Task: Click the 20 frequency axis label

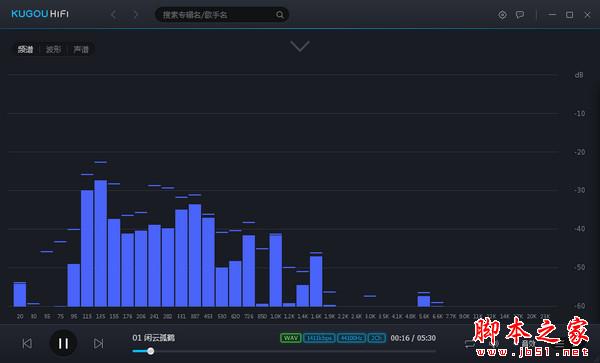Action: pyautogui.click(x=20, y=316)
